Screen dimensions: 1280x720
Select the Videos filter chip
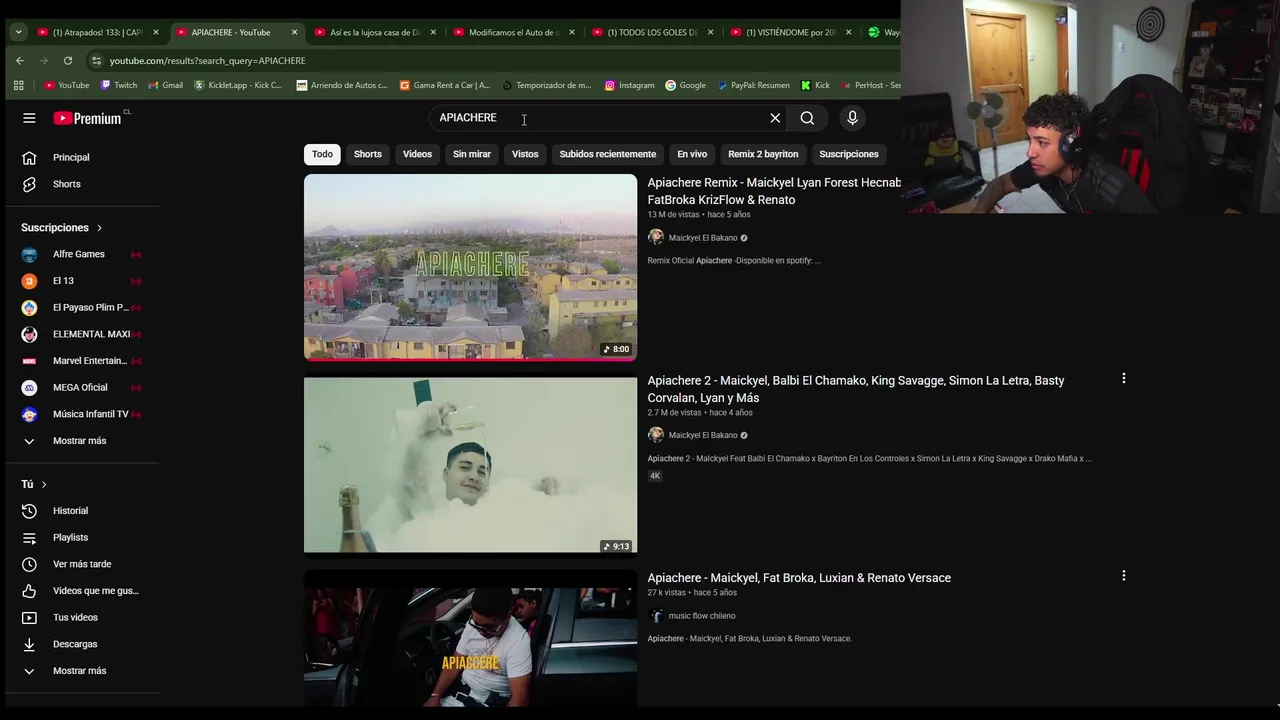pos(417,154)
